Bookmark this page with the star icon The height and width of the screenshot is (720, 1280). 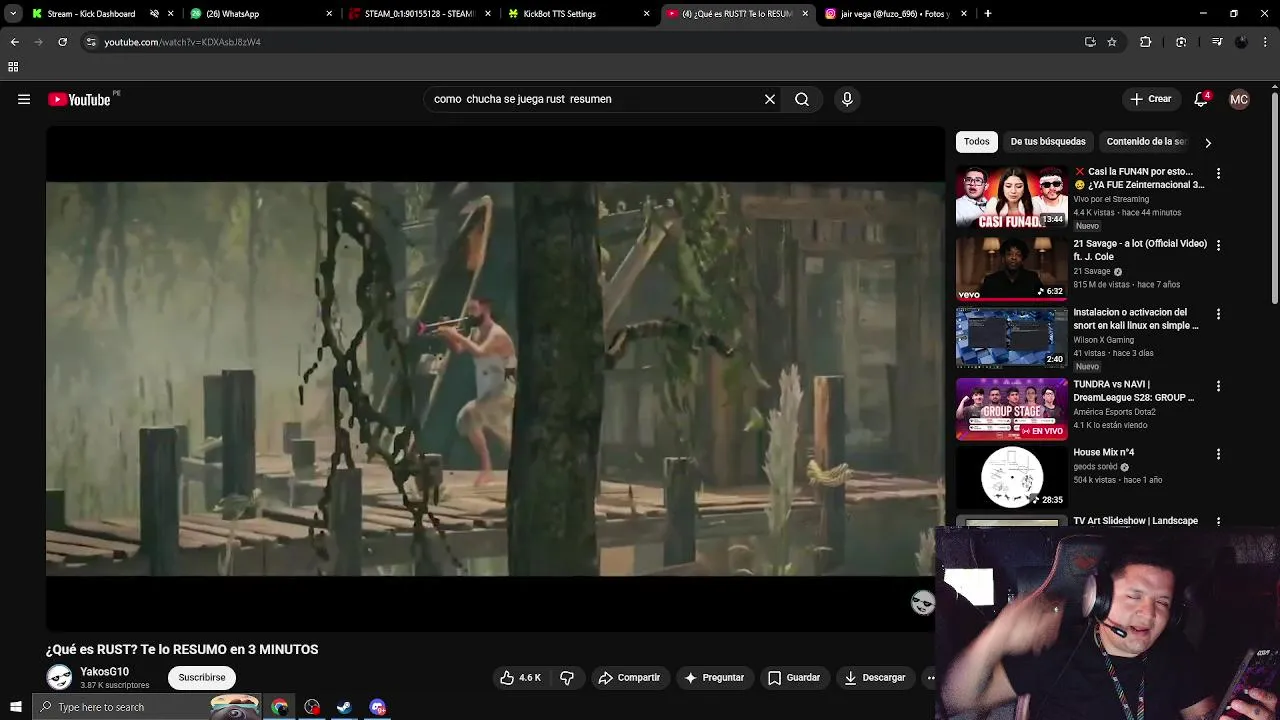click(x=1112, y=42)
